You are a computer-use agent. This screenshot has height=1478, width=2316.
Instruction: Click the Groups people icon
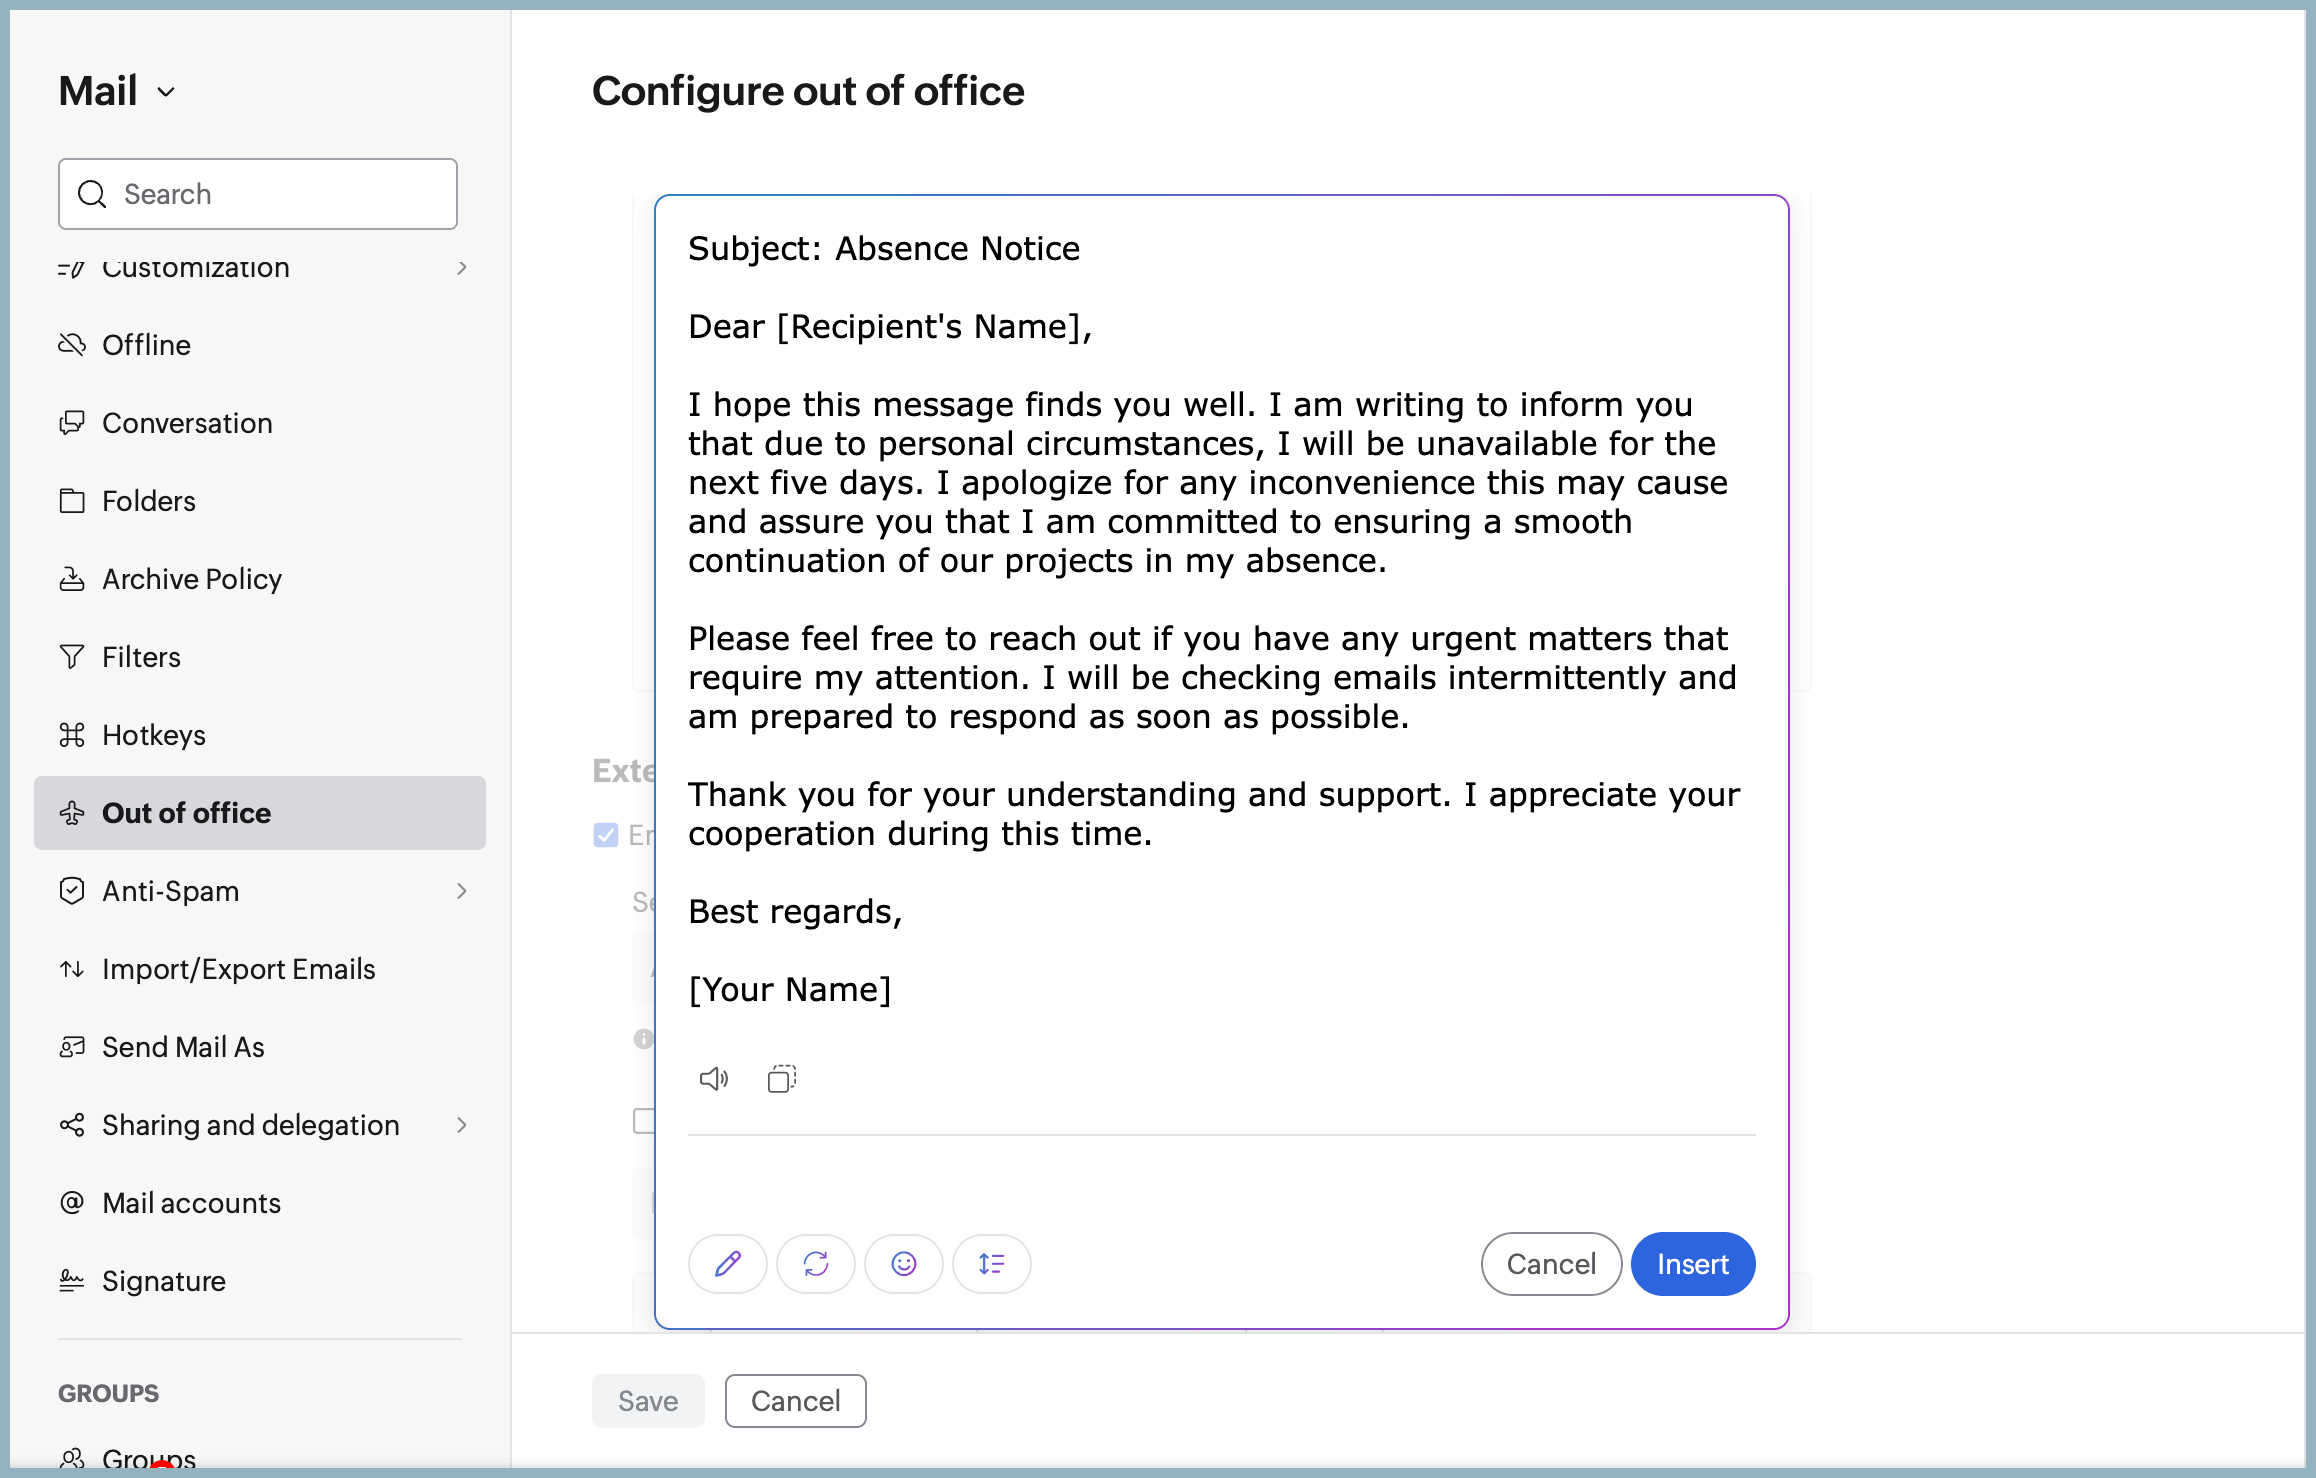pos(72,1459)
